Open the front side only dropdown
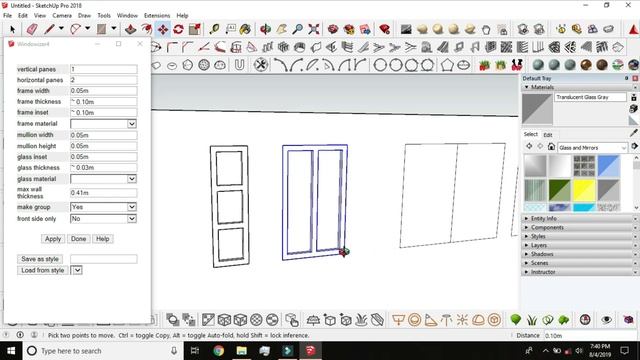640x360 pixels. pyautogui.click(x=131, y=219)
